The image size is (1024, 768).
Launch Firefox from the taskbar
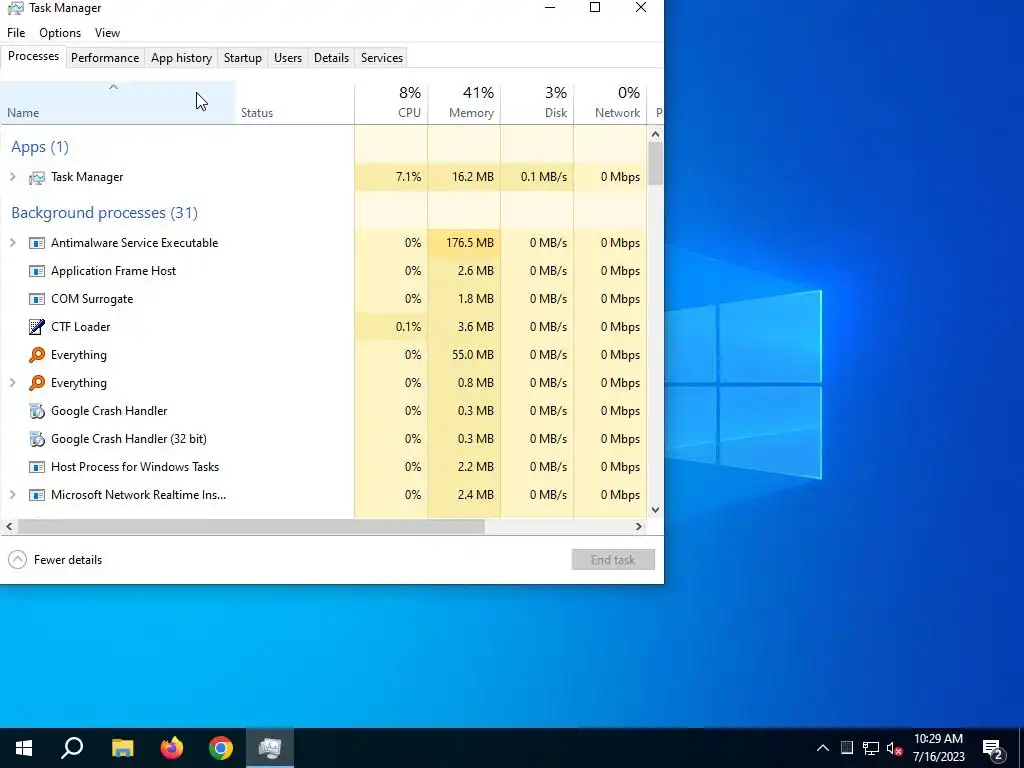(172, 748)
